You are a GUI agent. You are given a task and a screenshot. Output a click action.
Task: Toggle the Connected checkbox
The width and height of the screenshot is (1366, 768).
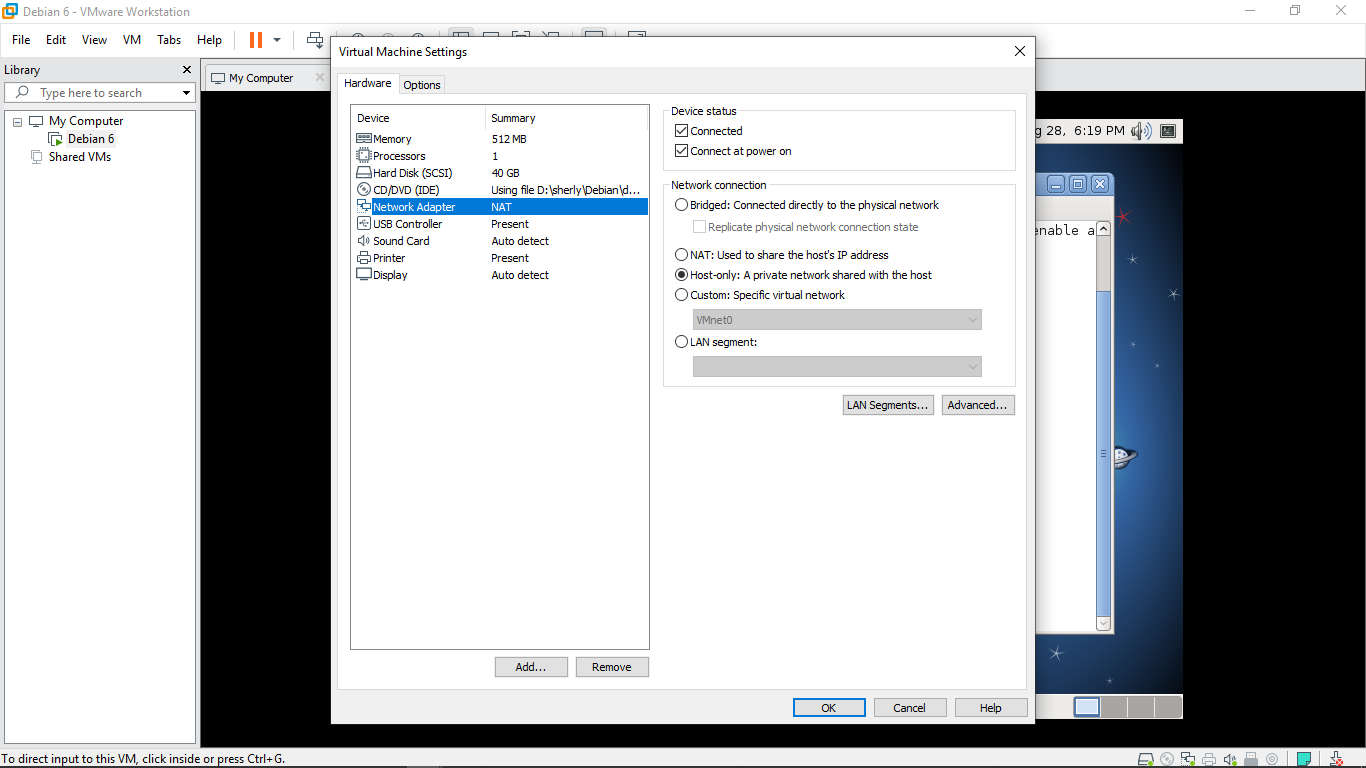point(682,131)
